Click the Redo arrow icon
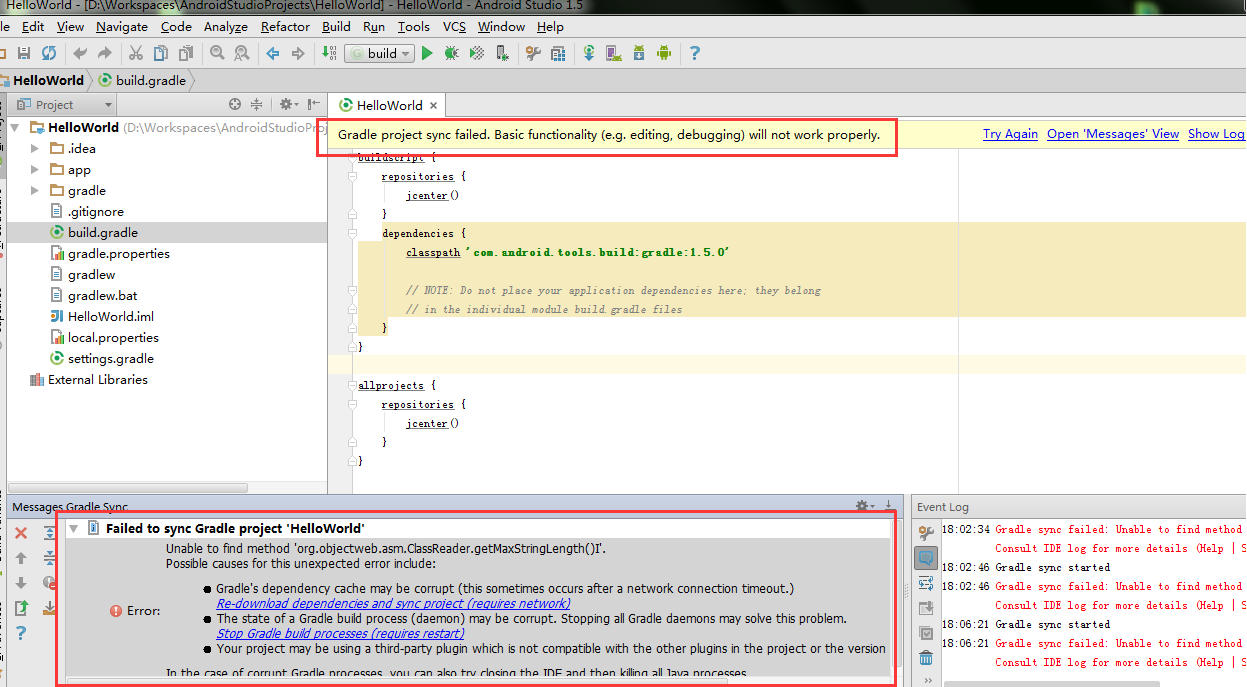This screenshot has height=687, width=1247. coord(104,53)
